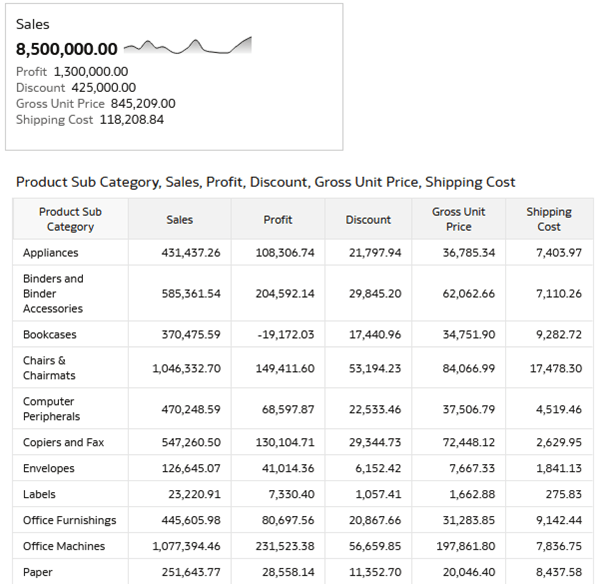This screenshot has height=584, width=600.
Task: Select the Profit column header
Action: 278,219
